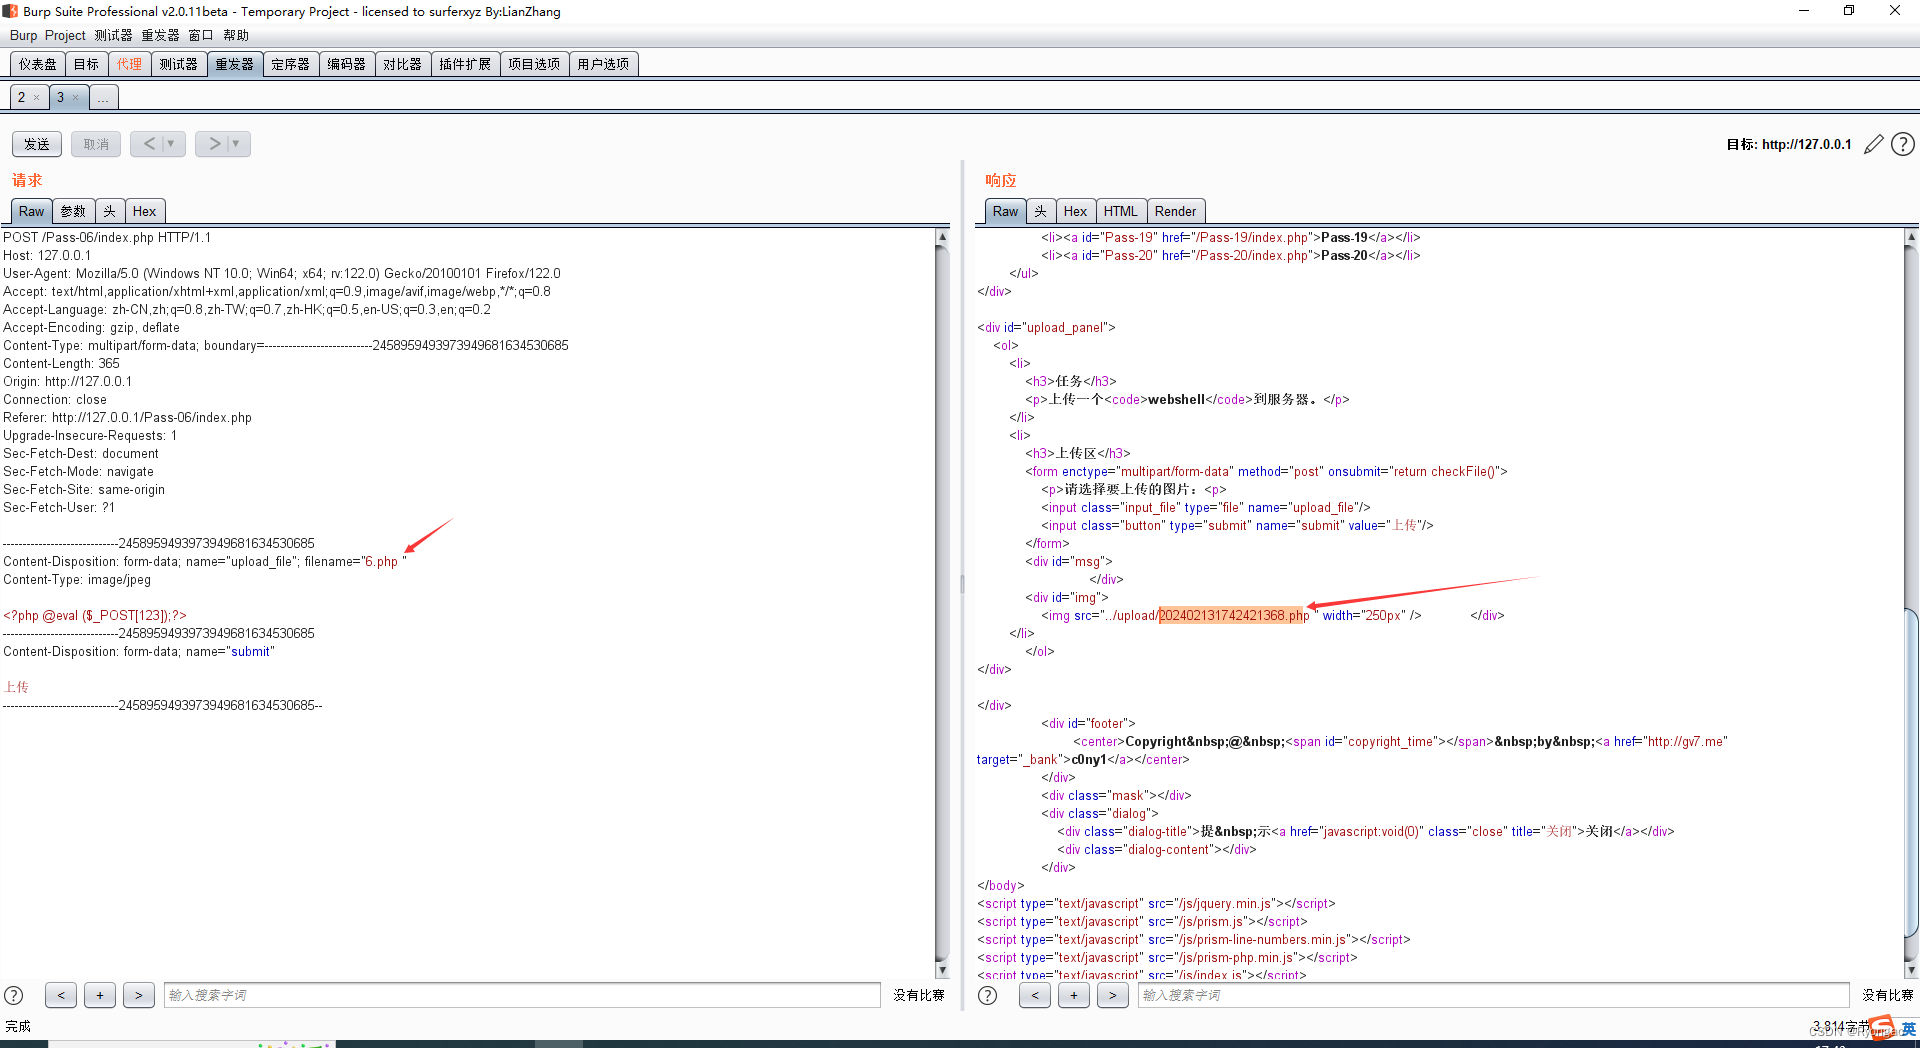The image size is (1920, 1048).
Task: Open the 测试器 menu in menu bar
Action: click(x=113, y=36)
